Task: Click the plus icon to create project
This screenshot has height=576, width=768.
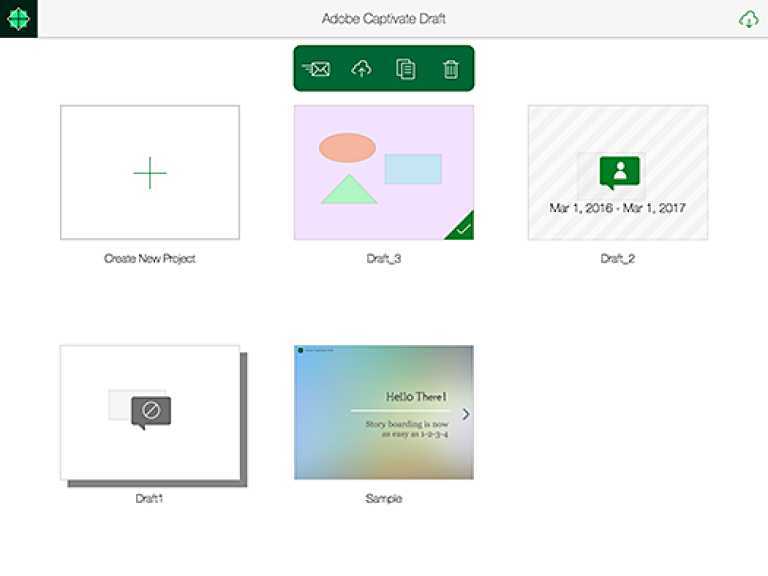Action: (150, 173)
